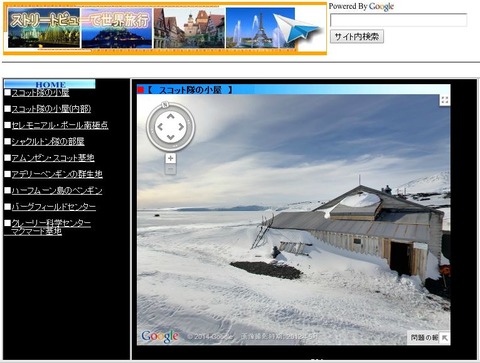The height and width of the screenshot is (363, 480).
Task: Click the paper airplane graphic in banner
Action: click(297, 28)
